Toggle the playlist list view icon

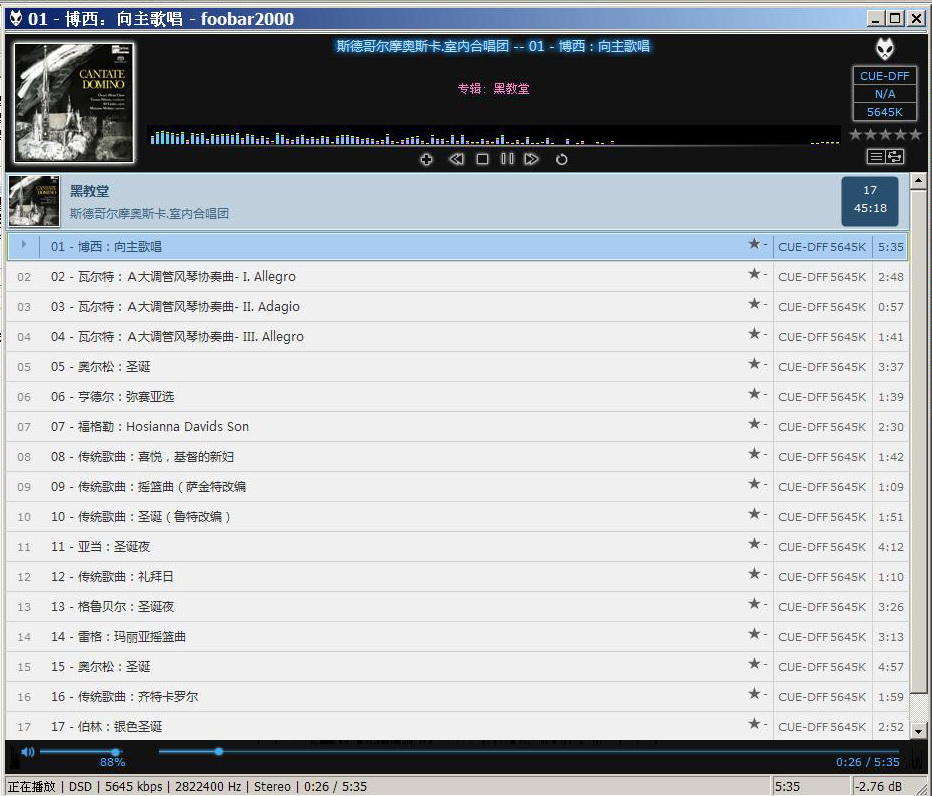click(x=876, y=156)
